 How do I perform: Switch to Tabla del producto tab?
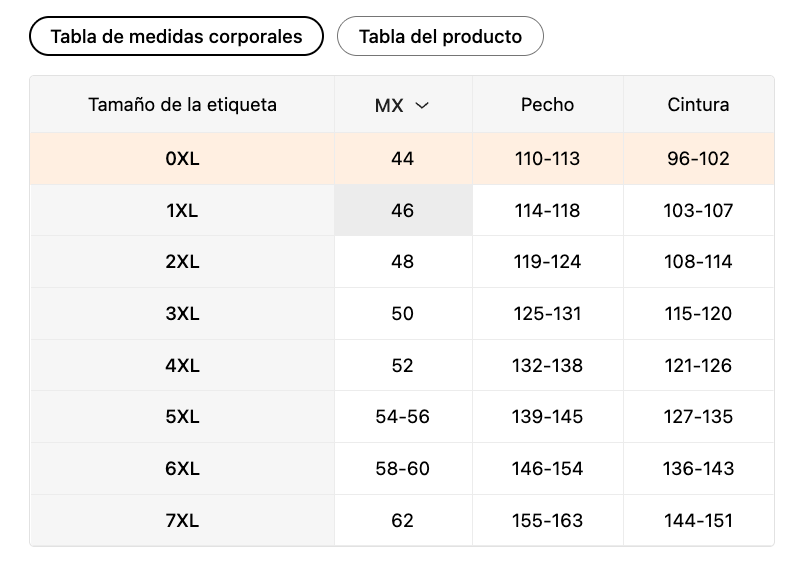tap(440, 37)
